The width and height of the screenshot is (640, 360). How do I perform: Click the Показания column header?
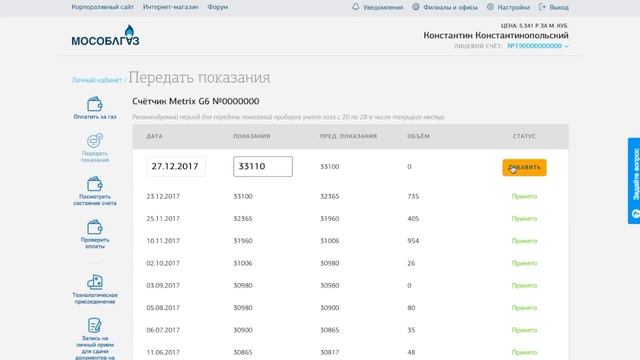(252, 136)
